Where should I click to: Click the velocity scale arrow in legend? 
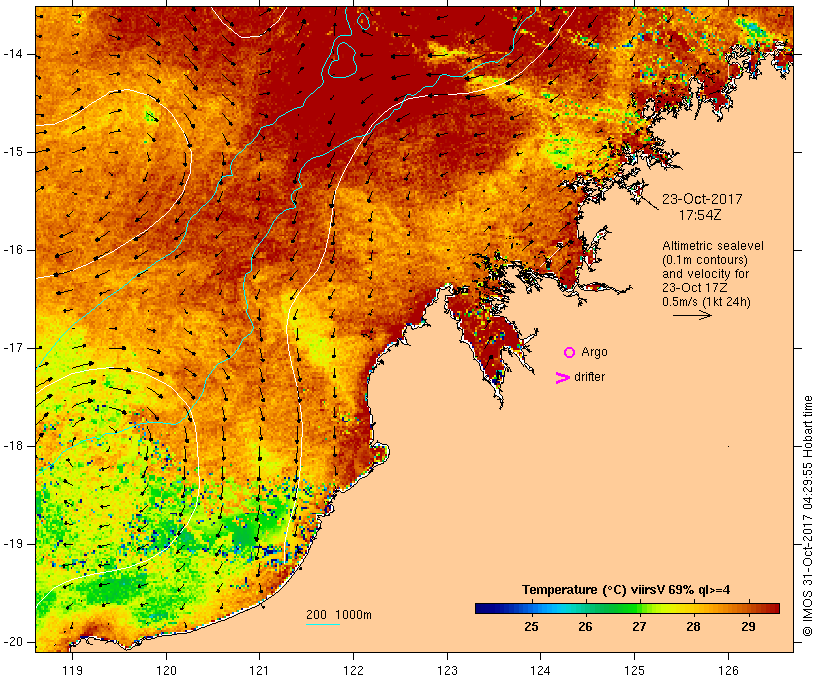click(x=692, y=315)
